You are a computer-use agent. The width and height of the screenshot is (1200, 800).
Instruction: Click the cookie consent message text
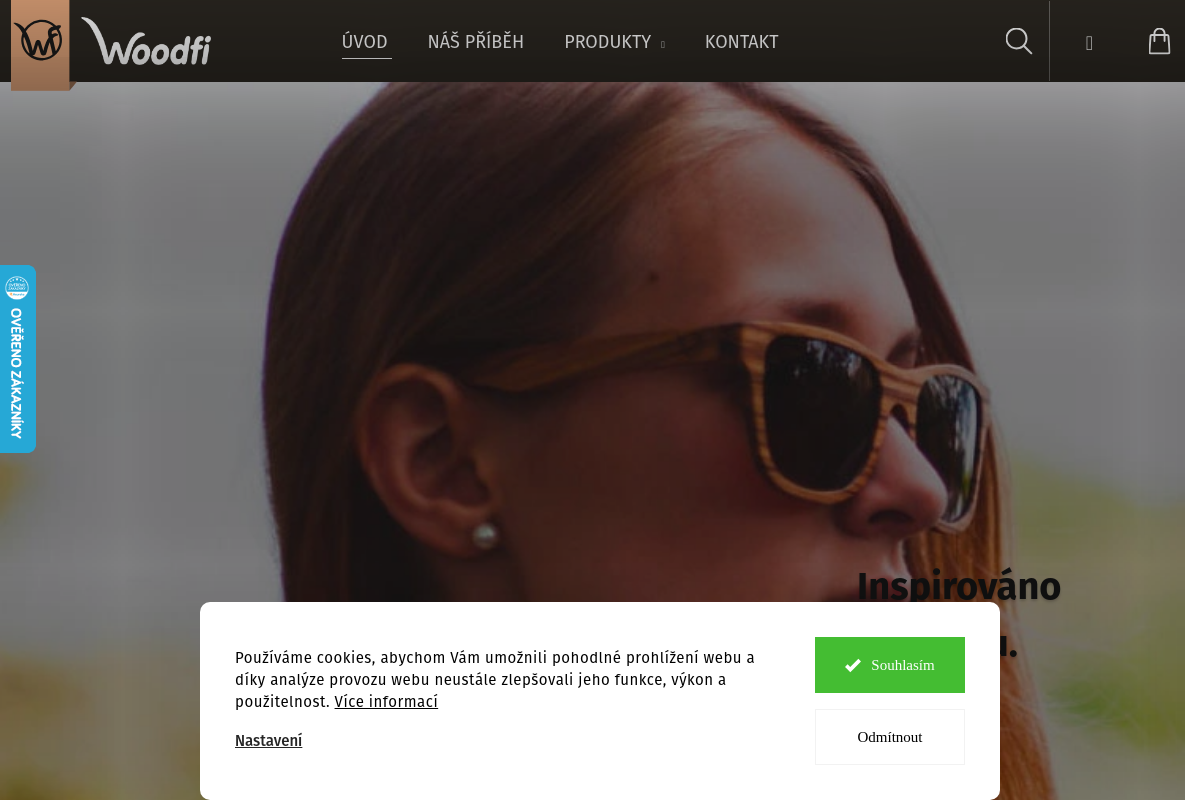[495, 680]
